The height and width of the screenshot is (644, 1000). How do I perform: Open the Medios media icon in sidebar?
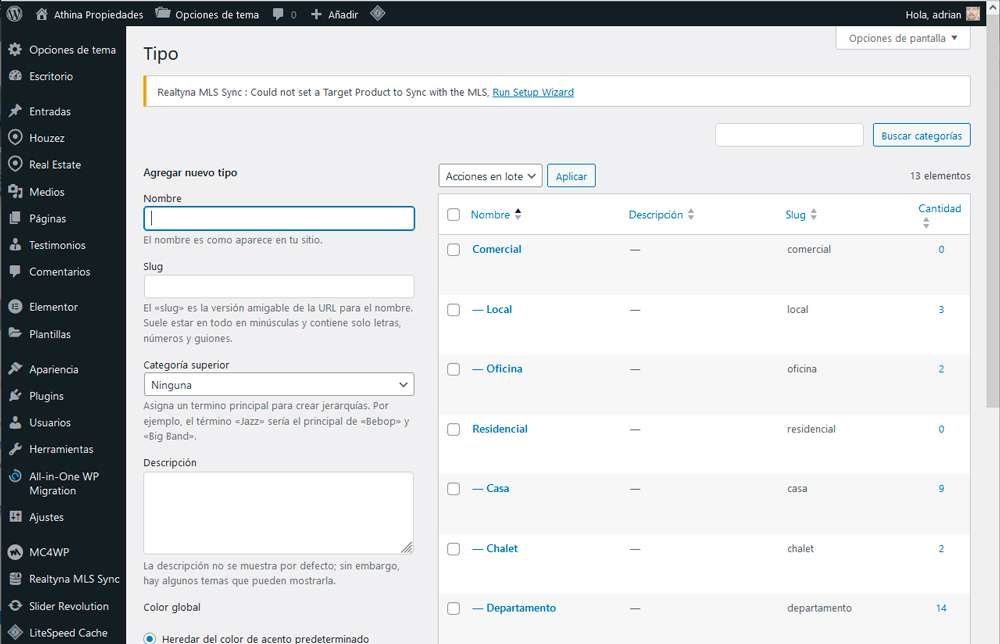(x=15, y=191)
